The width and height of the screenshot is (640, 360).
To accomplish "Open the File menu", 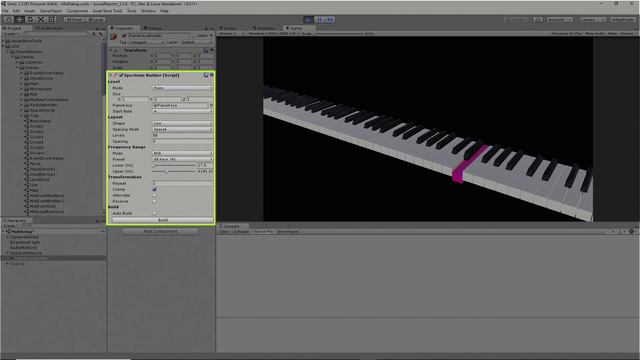I will (x=5, y=11).
